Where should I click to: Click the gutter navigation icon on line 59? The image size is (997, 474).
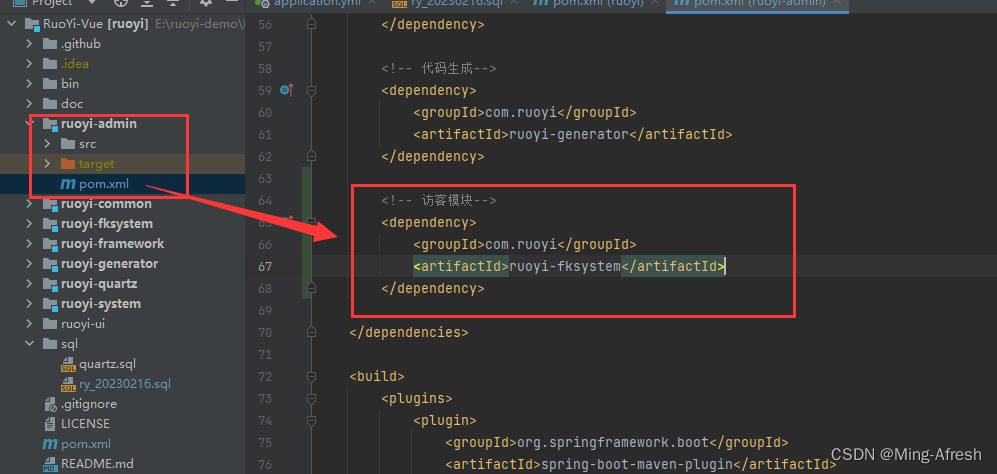286,90
